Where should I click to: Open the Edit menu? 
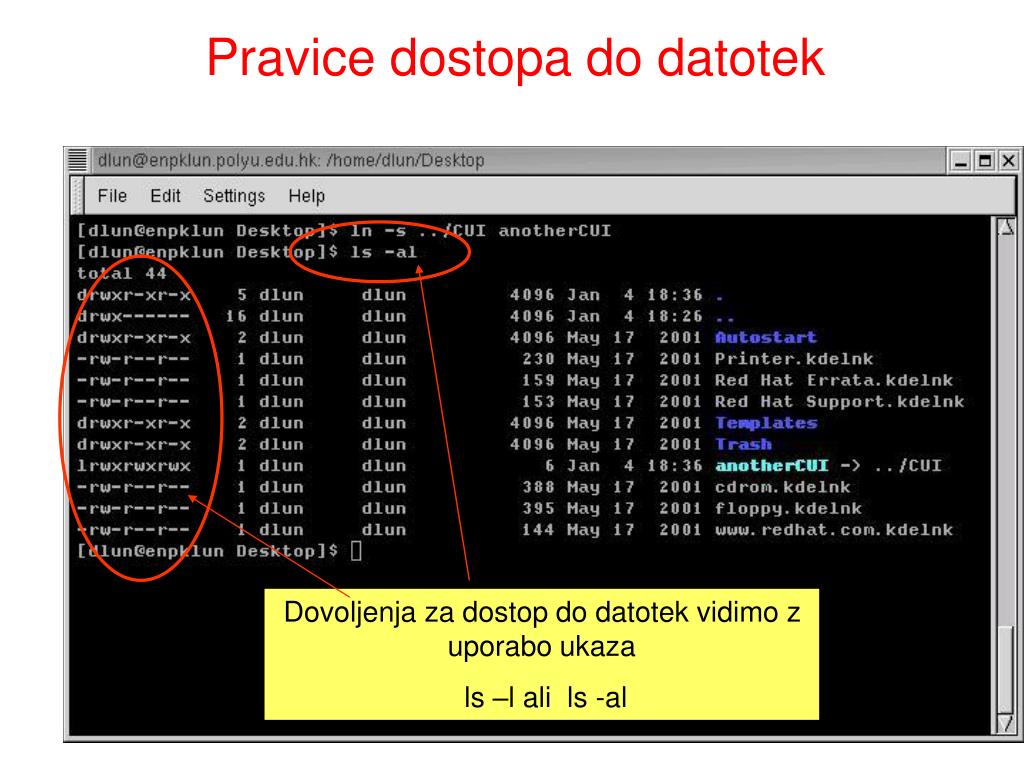click(165, 196)
